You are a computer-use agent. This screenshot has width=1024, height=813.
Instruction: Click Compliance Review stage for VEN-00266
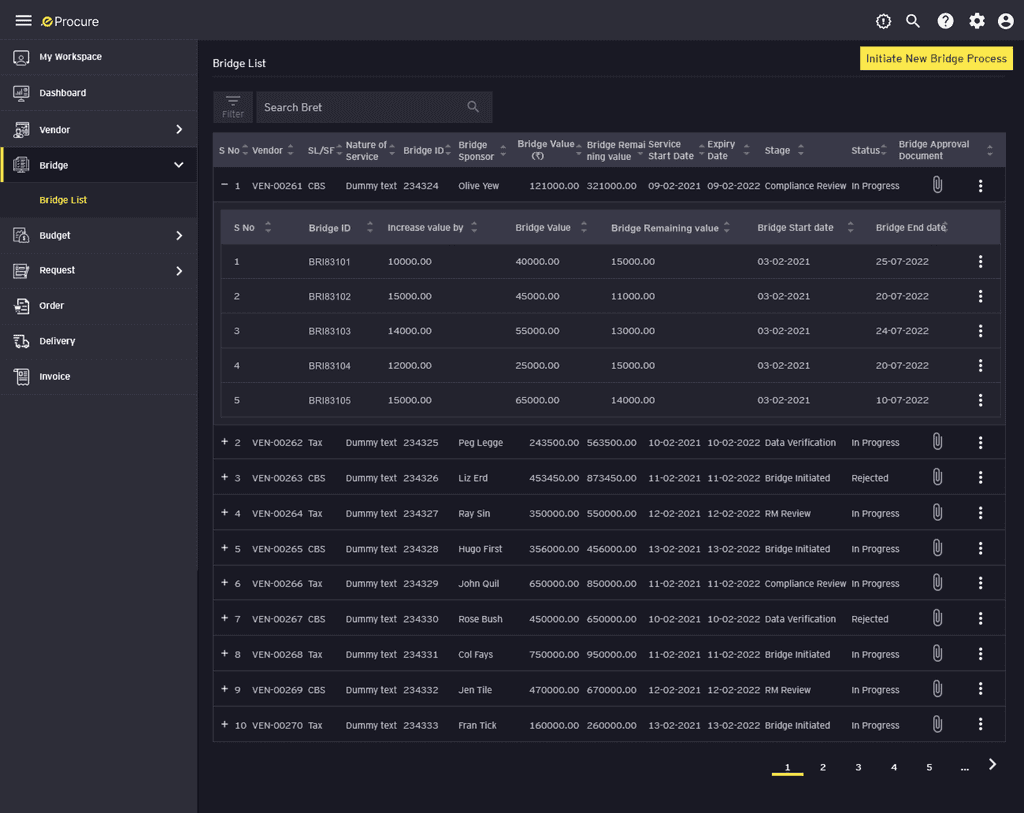805,584
